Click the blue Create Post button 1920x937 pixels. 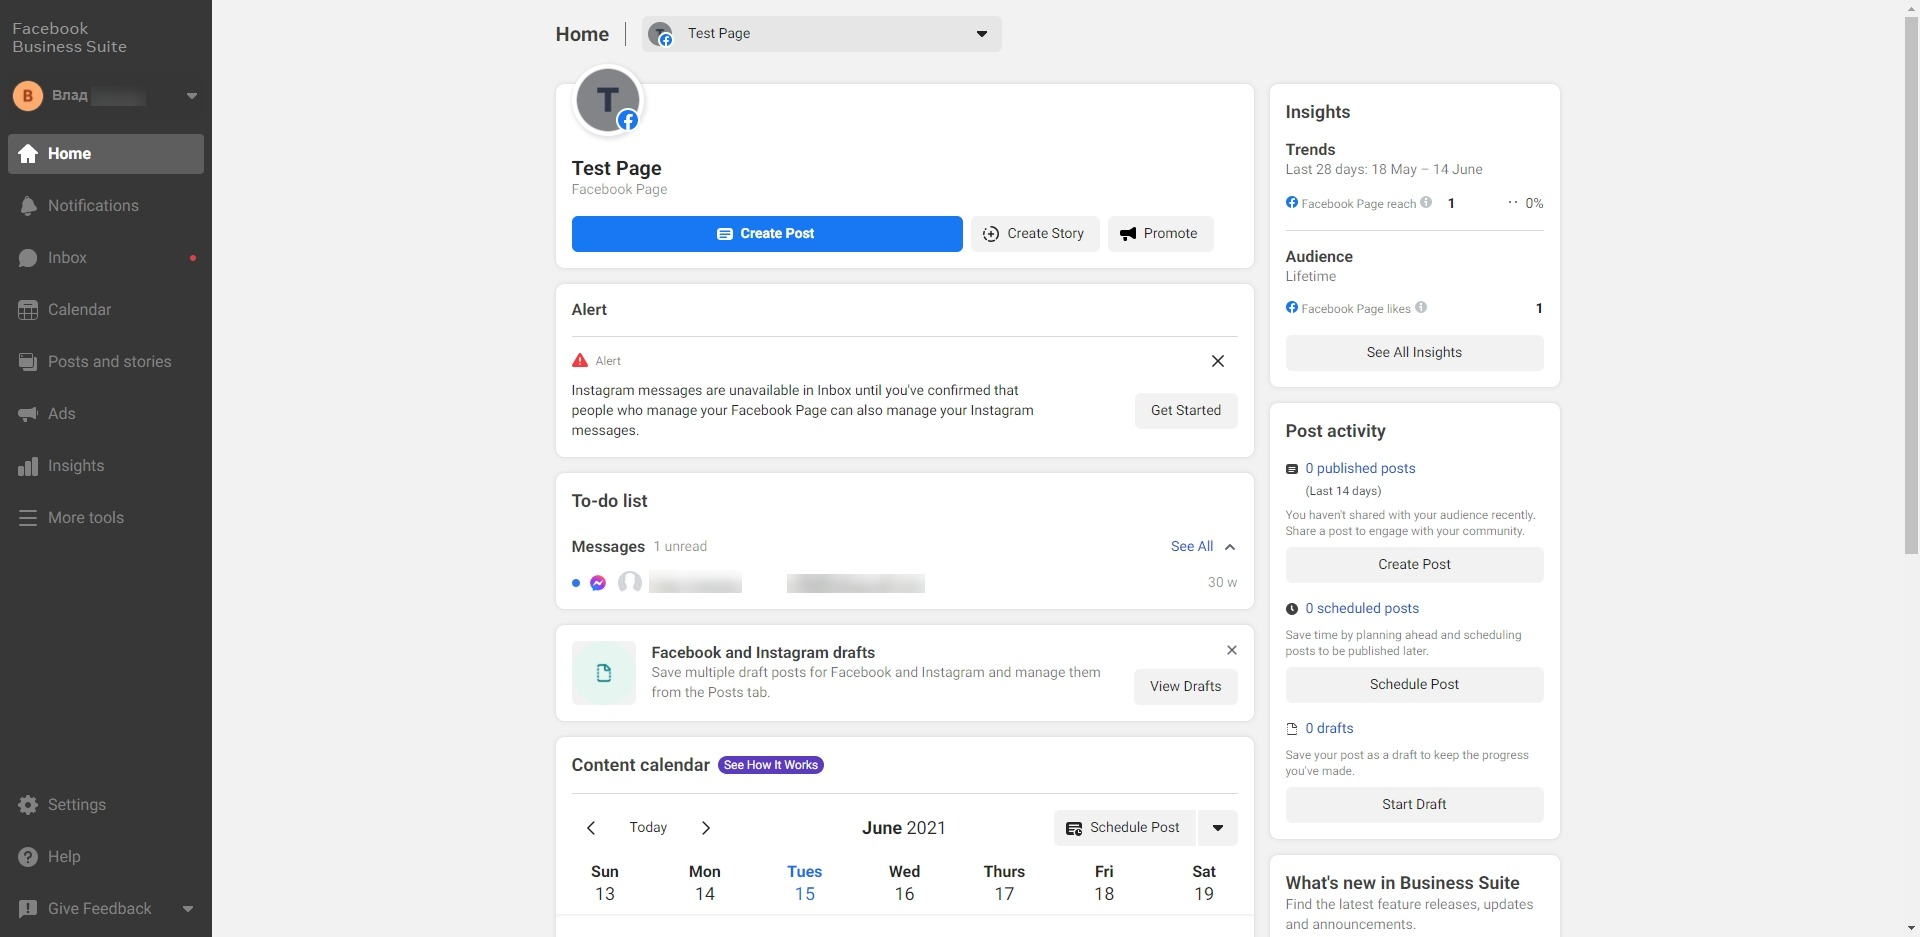[767, 234]
